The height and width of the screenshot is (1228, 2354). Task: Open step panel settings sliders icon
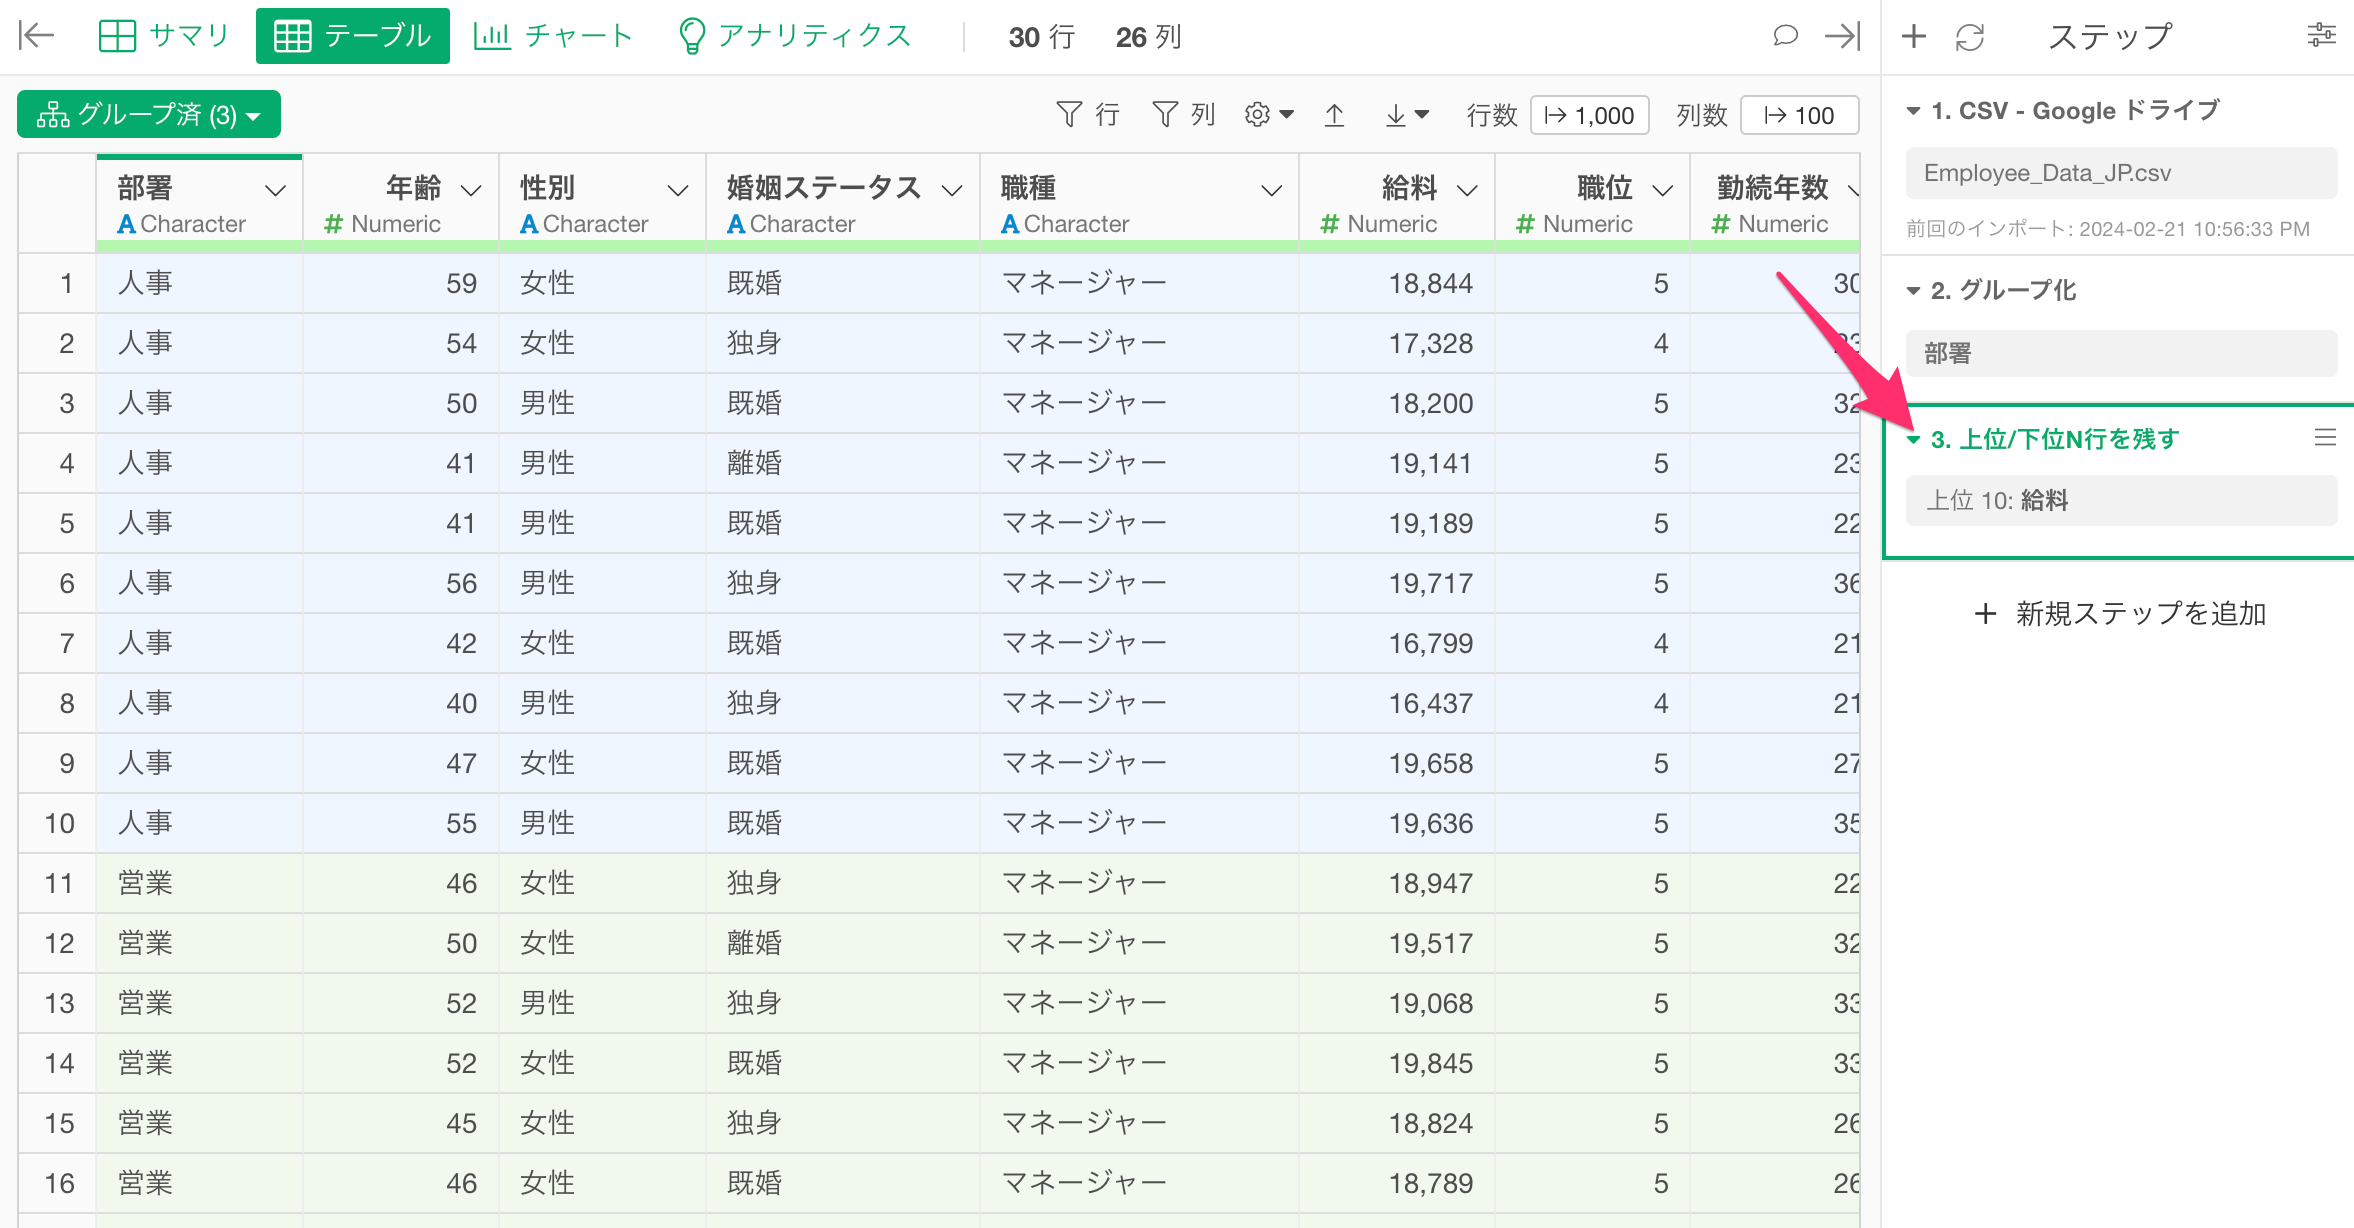point(2321,36)
